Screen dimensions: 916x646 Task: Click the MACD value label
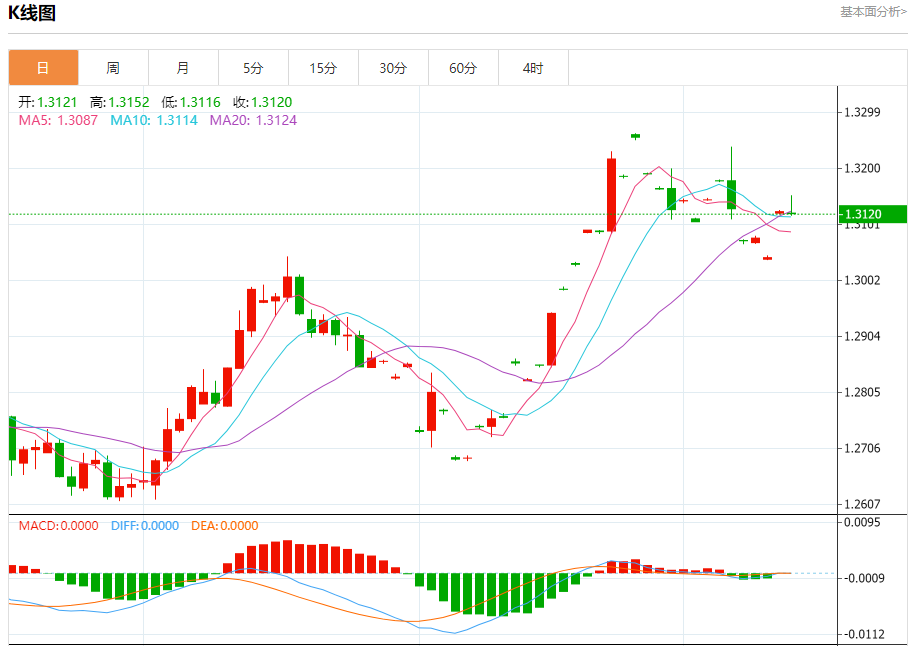point(58,526)
